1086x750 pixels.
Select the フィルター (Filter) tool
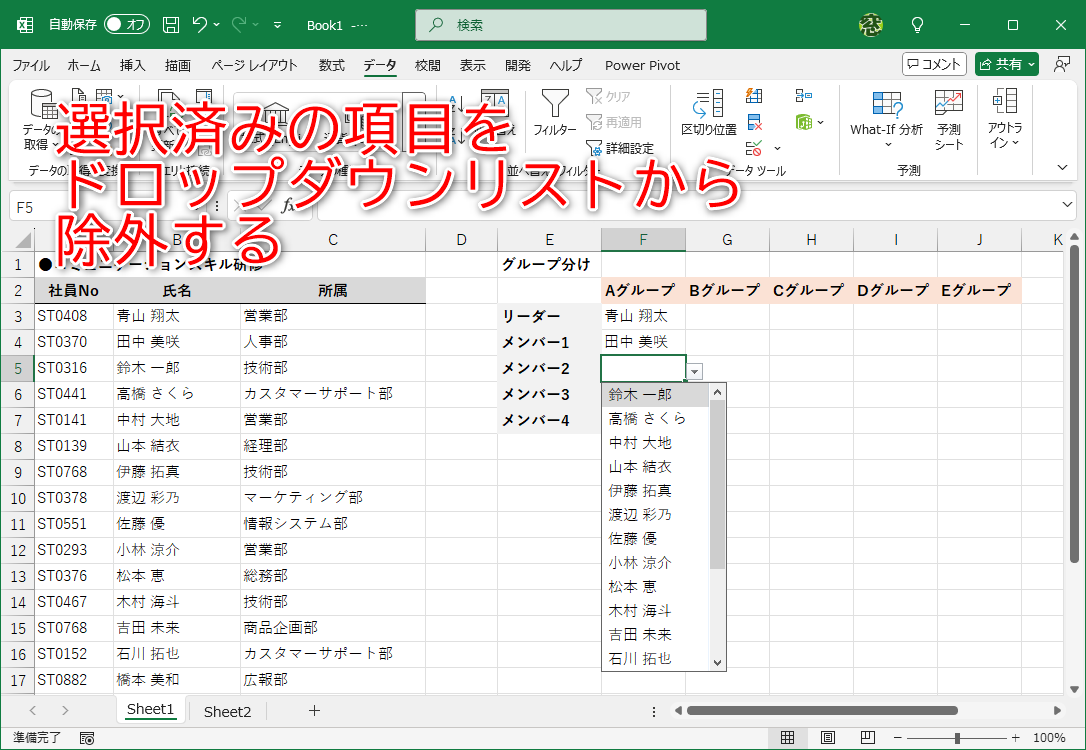(x=554, y=112)
